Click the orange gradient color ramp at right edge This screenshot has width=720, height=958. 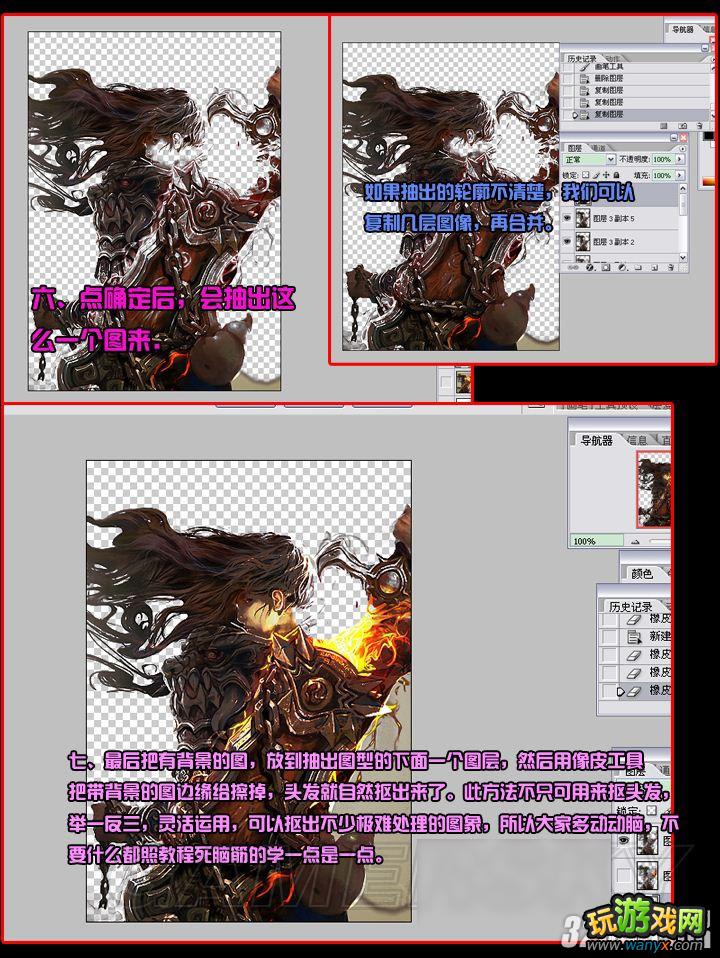tap(708, 181)
